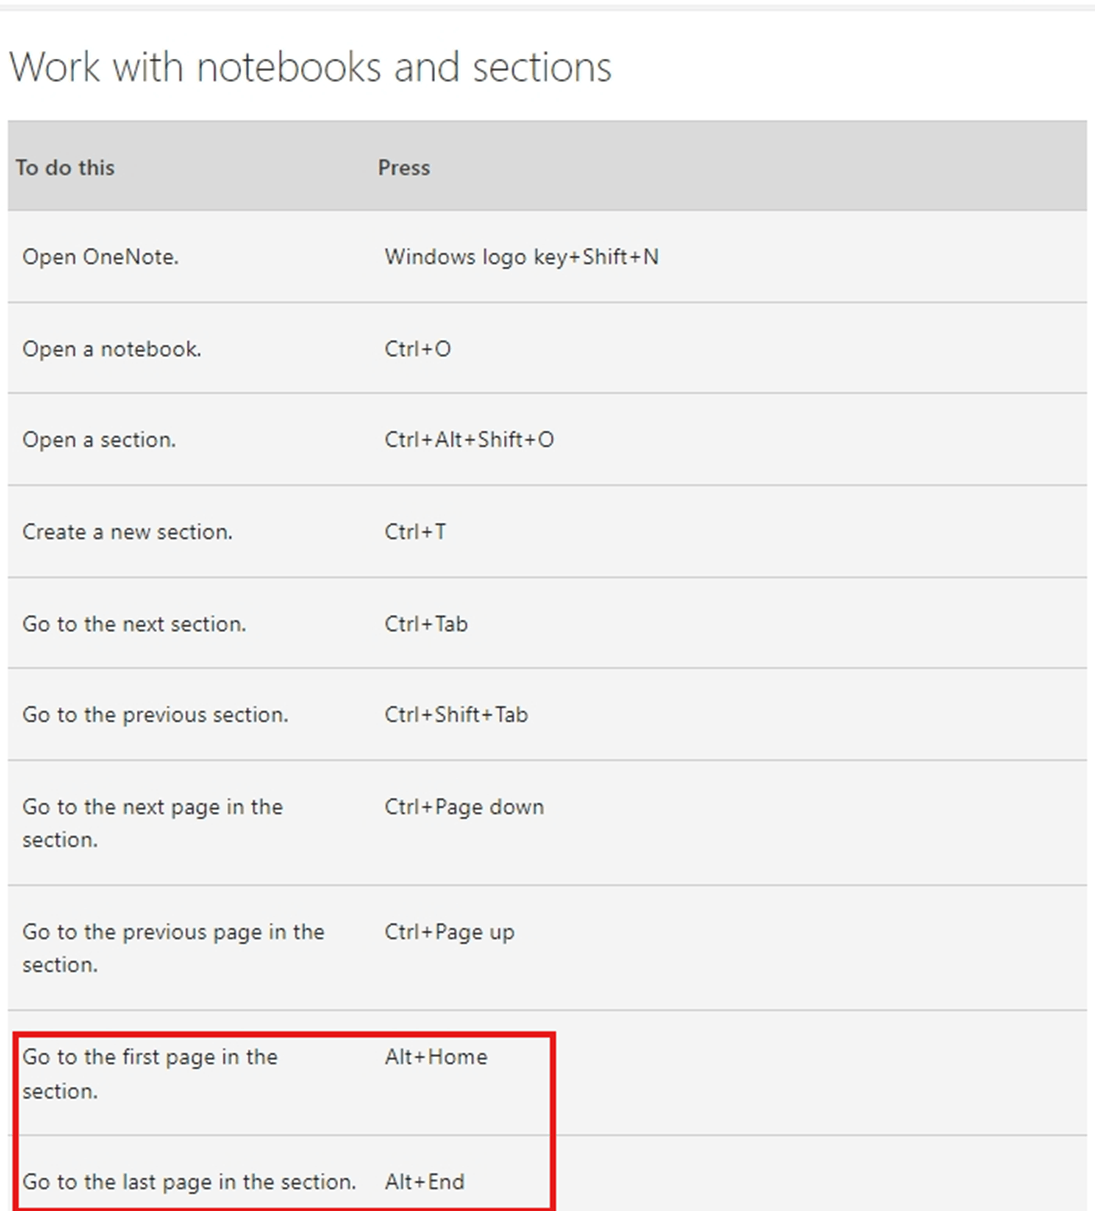Select the 'Ctrl+Shift+Tab' shortcut text
Viewport: 1095px width, 1211px height.
click(x=456, y=714)
